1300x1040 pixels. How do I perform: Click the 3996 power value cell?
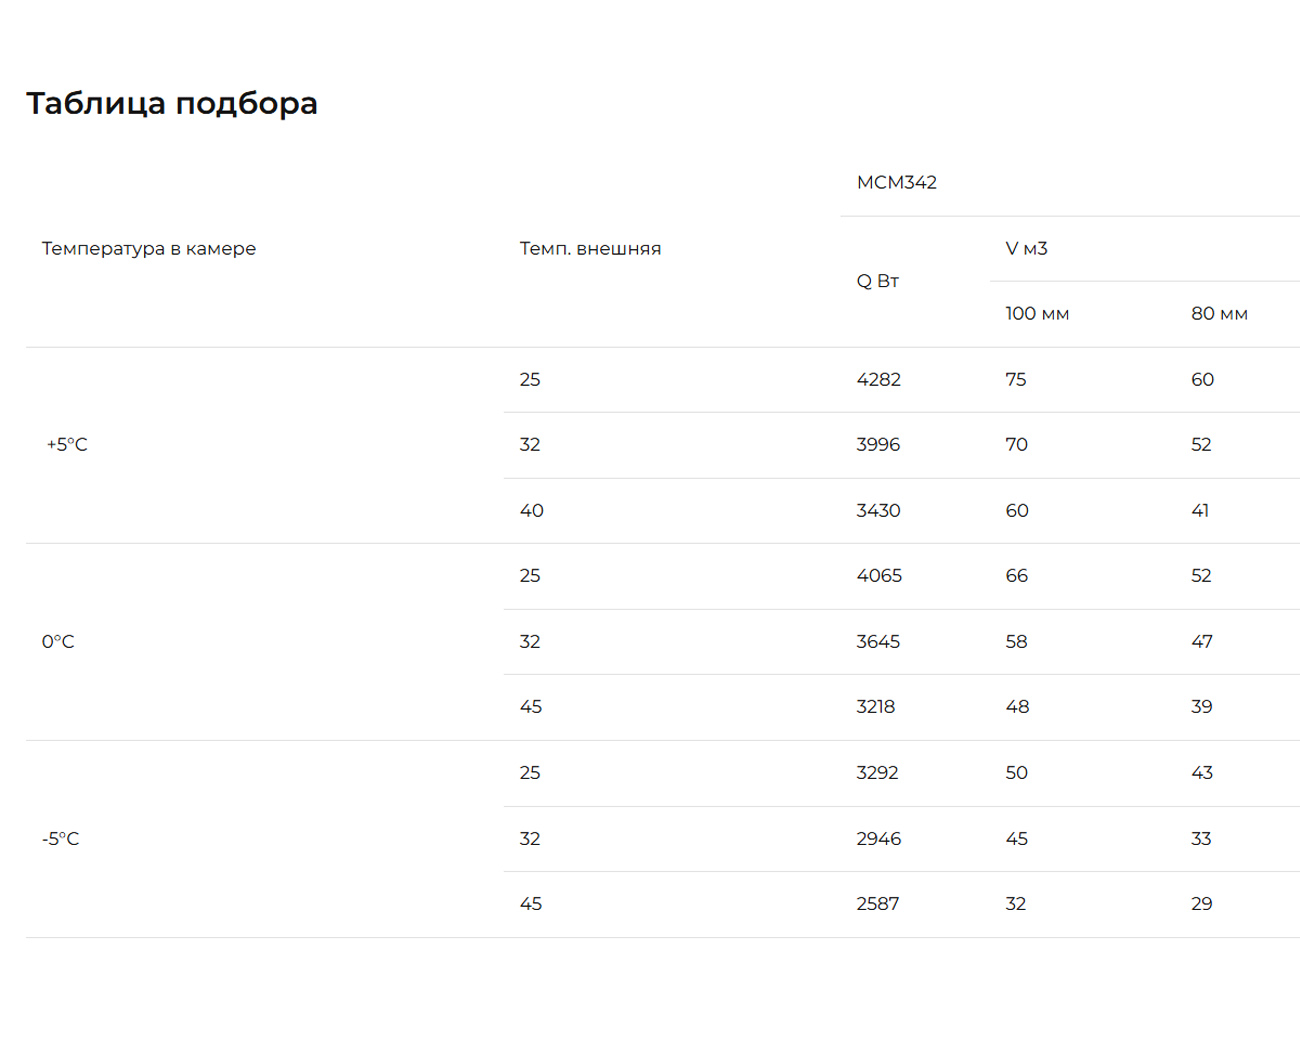pyautogui.click(x=878, y=445)
